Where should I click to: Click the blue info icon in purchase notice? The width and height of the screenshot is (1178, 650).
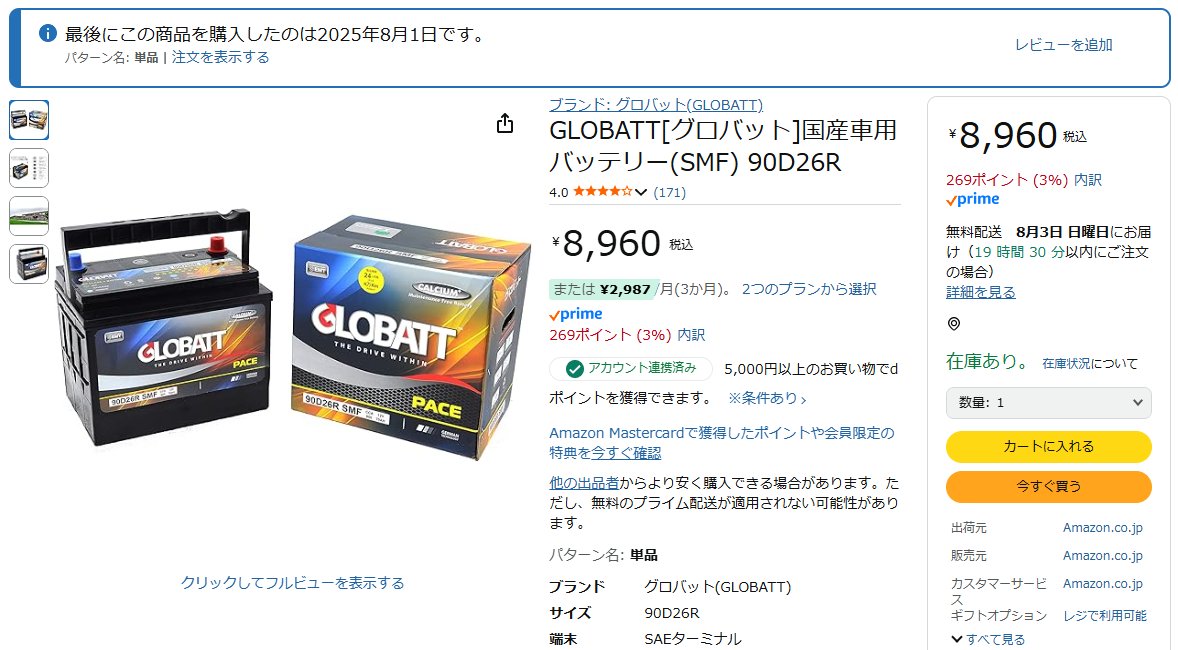point(47,33)
